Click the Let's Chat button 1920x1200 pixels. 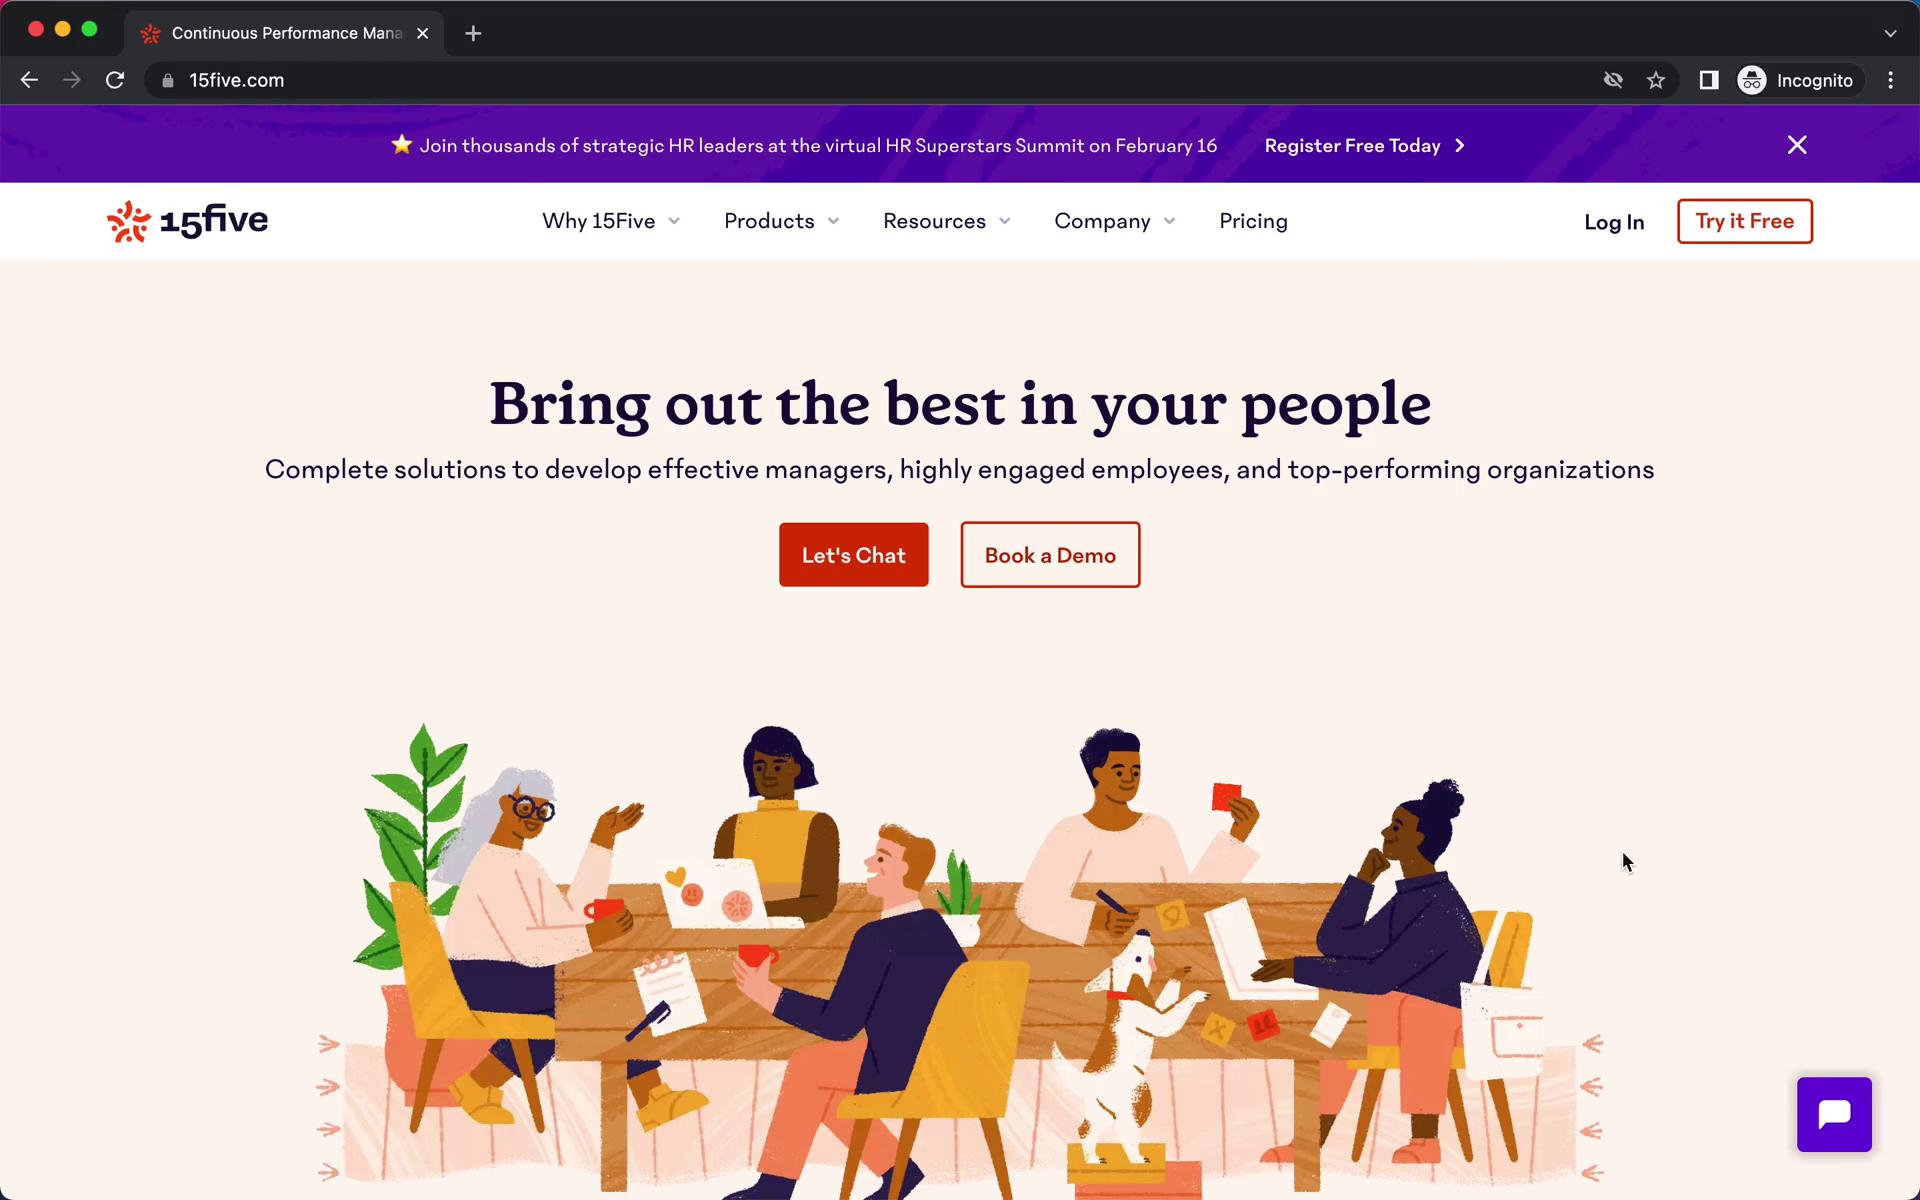(x=854, y=554)
